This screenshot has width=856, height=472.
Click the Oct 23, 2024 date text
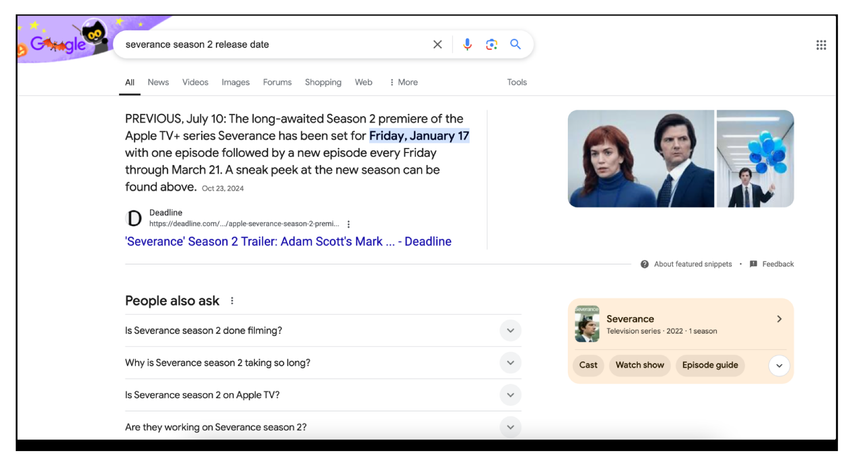pyautogui.click(x=223, y=188)
